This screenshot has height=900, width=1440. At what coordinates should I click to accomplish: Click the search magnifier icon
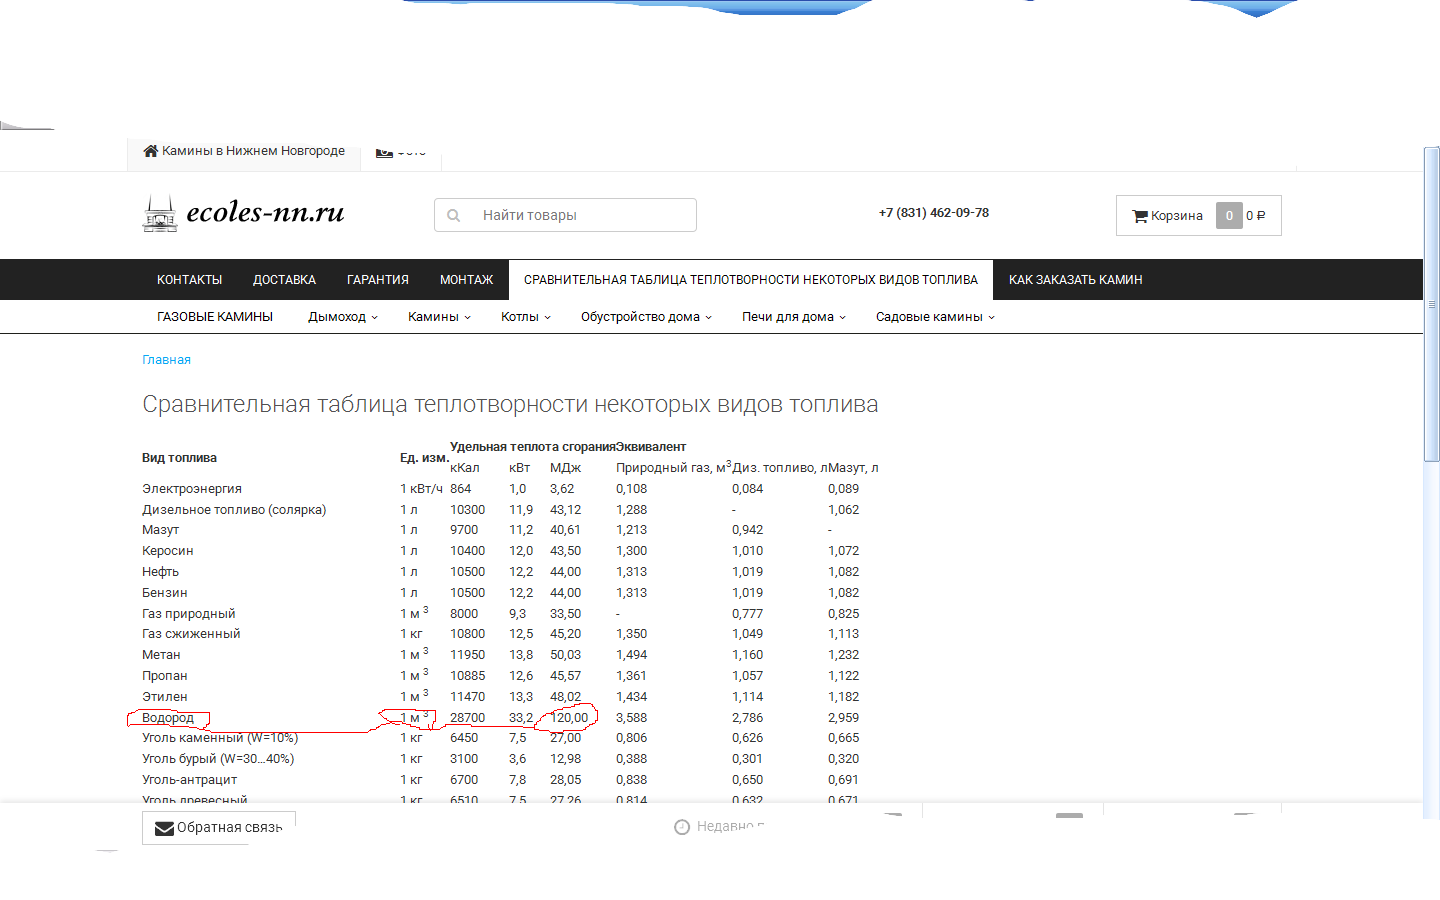point(454,216)
